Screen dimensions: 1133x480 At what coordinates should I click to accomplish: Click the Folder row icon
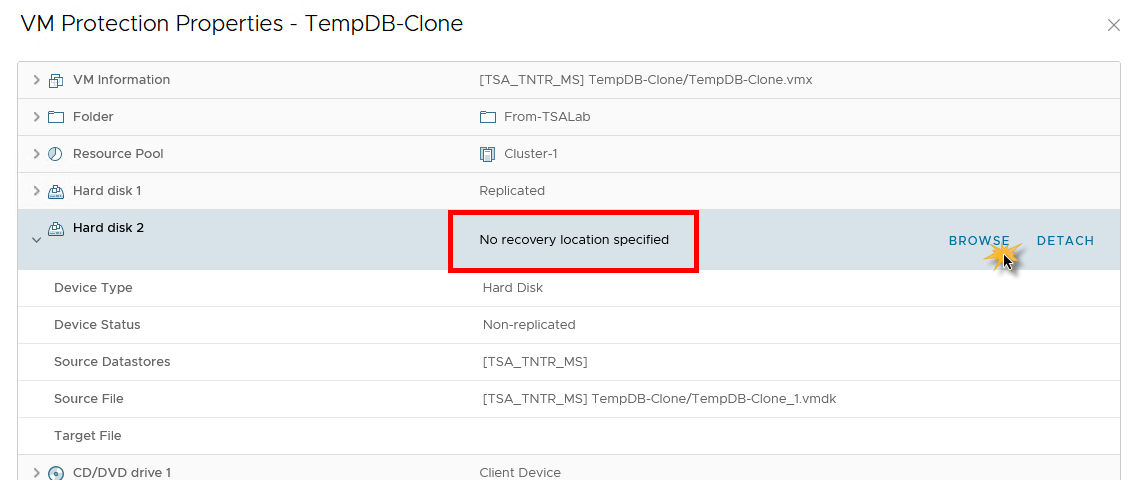pos(55,117)
